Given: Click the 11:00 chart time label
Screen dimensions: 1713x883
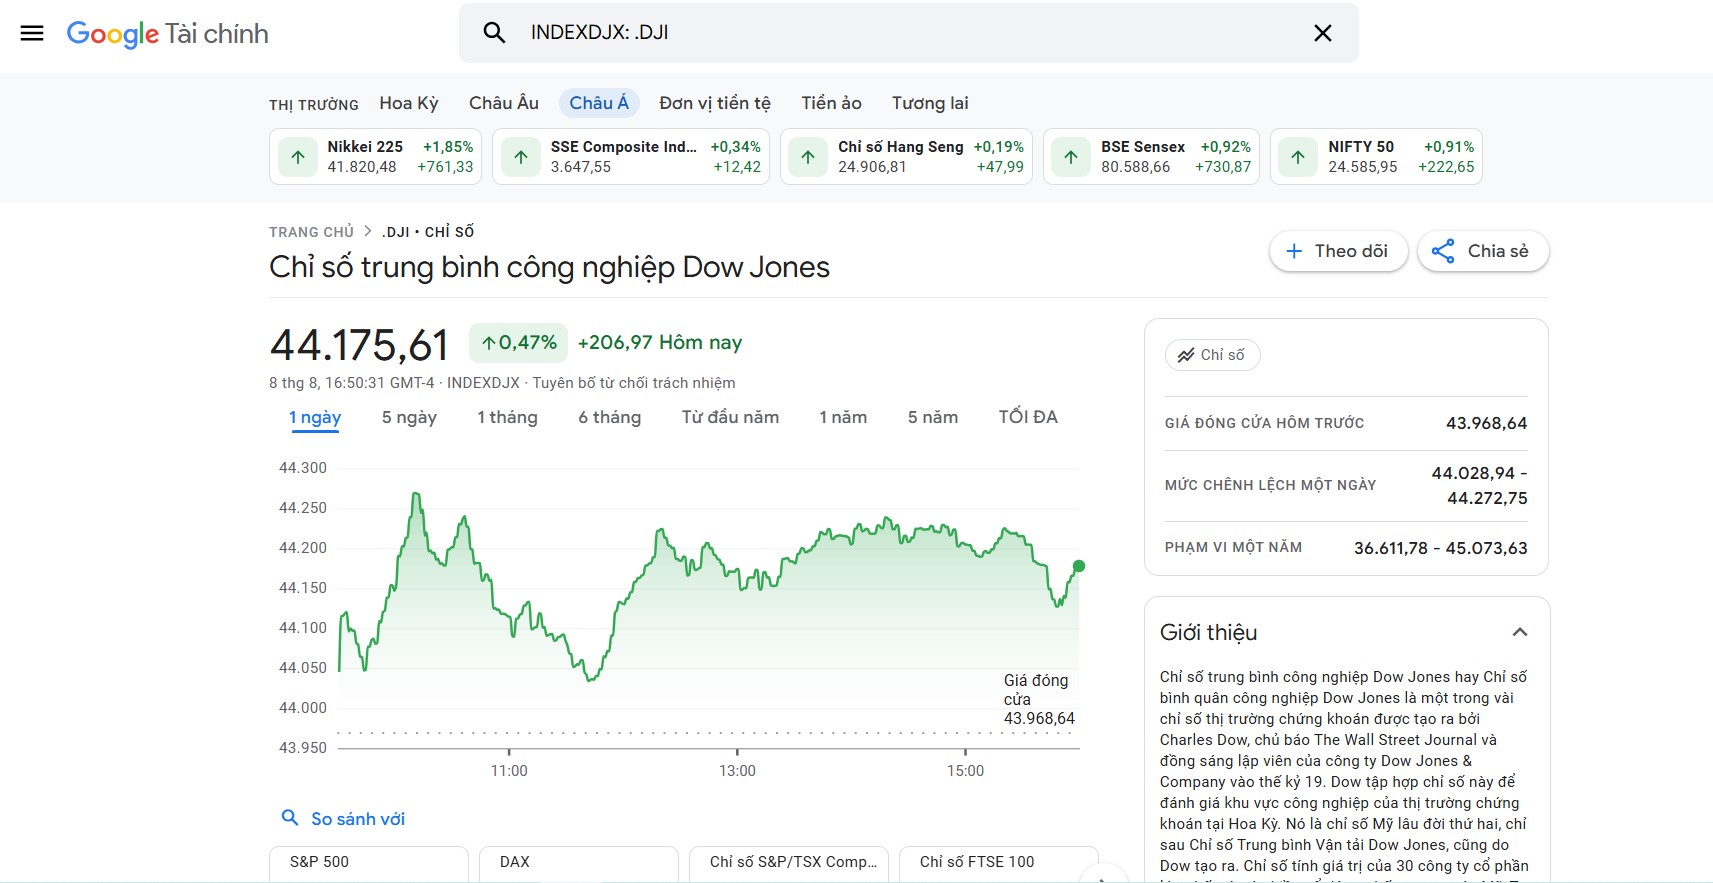Looking at the screenshot, I should pyautogui.click(x=509, y=771).
